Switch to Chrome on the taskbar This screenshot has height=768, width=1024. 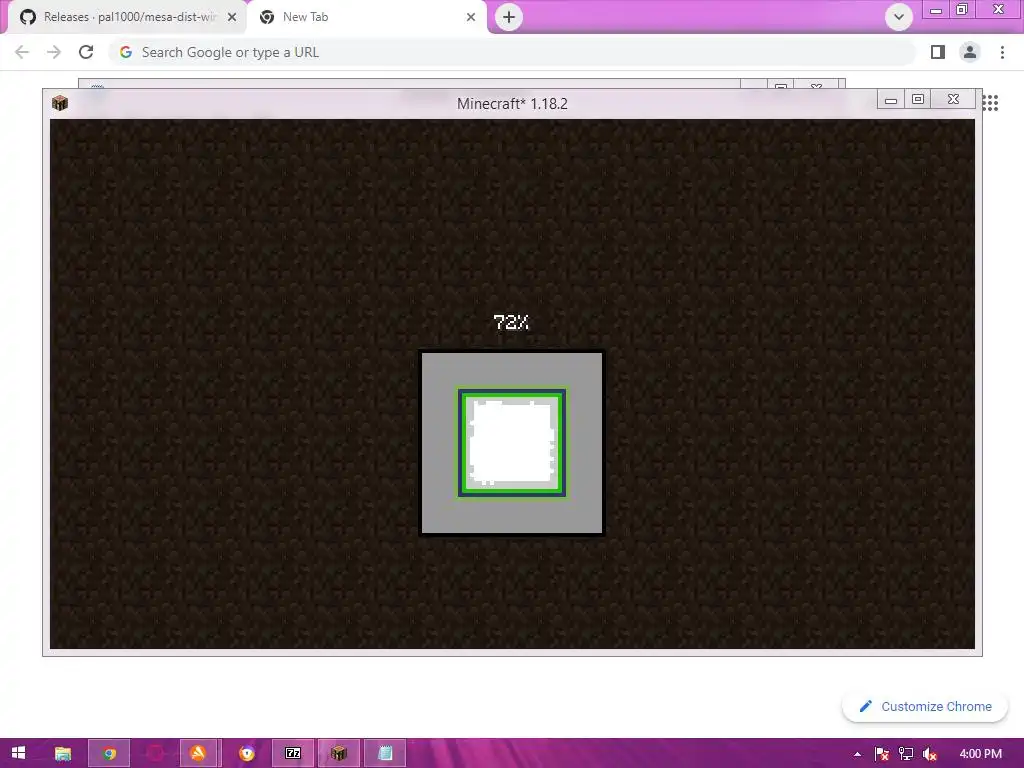(109, 753)
